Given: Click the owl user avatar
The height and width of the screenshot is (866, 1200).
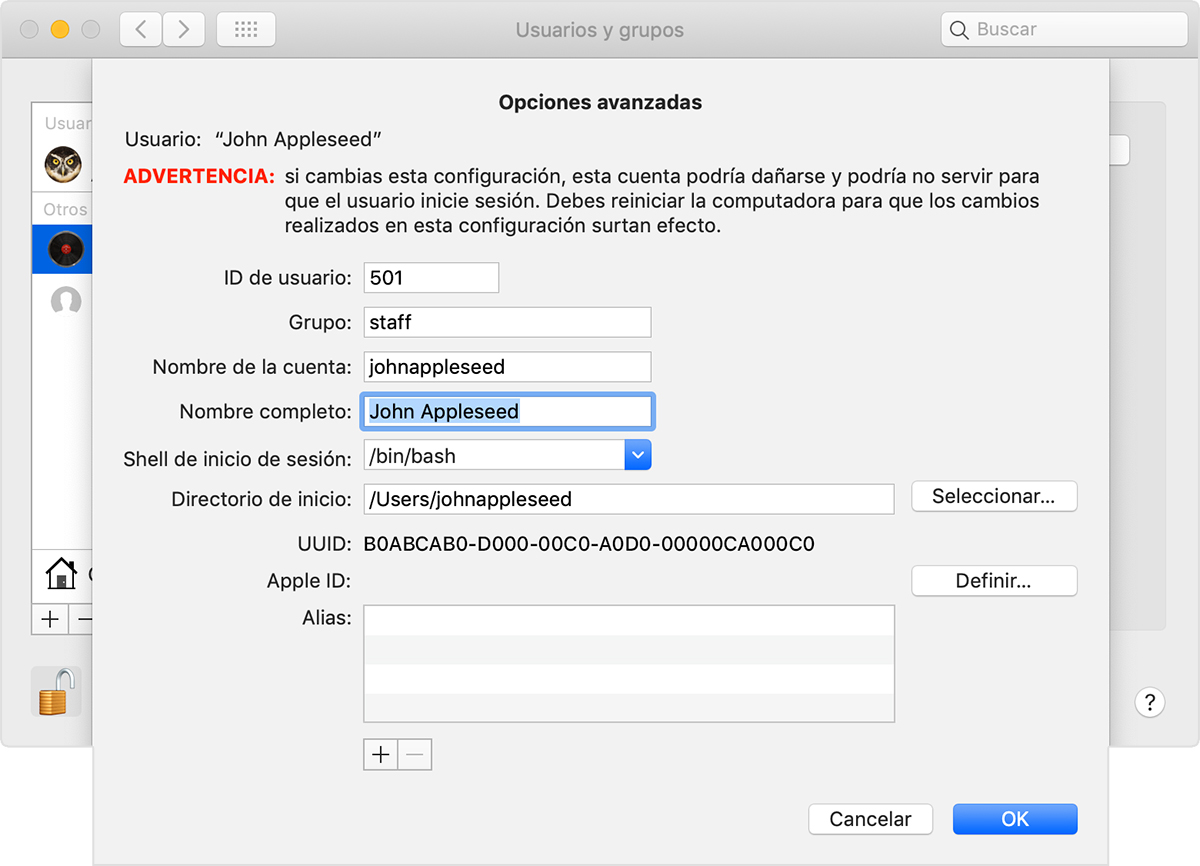Looking at the screenshot, I should click(64, 163).
